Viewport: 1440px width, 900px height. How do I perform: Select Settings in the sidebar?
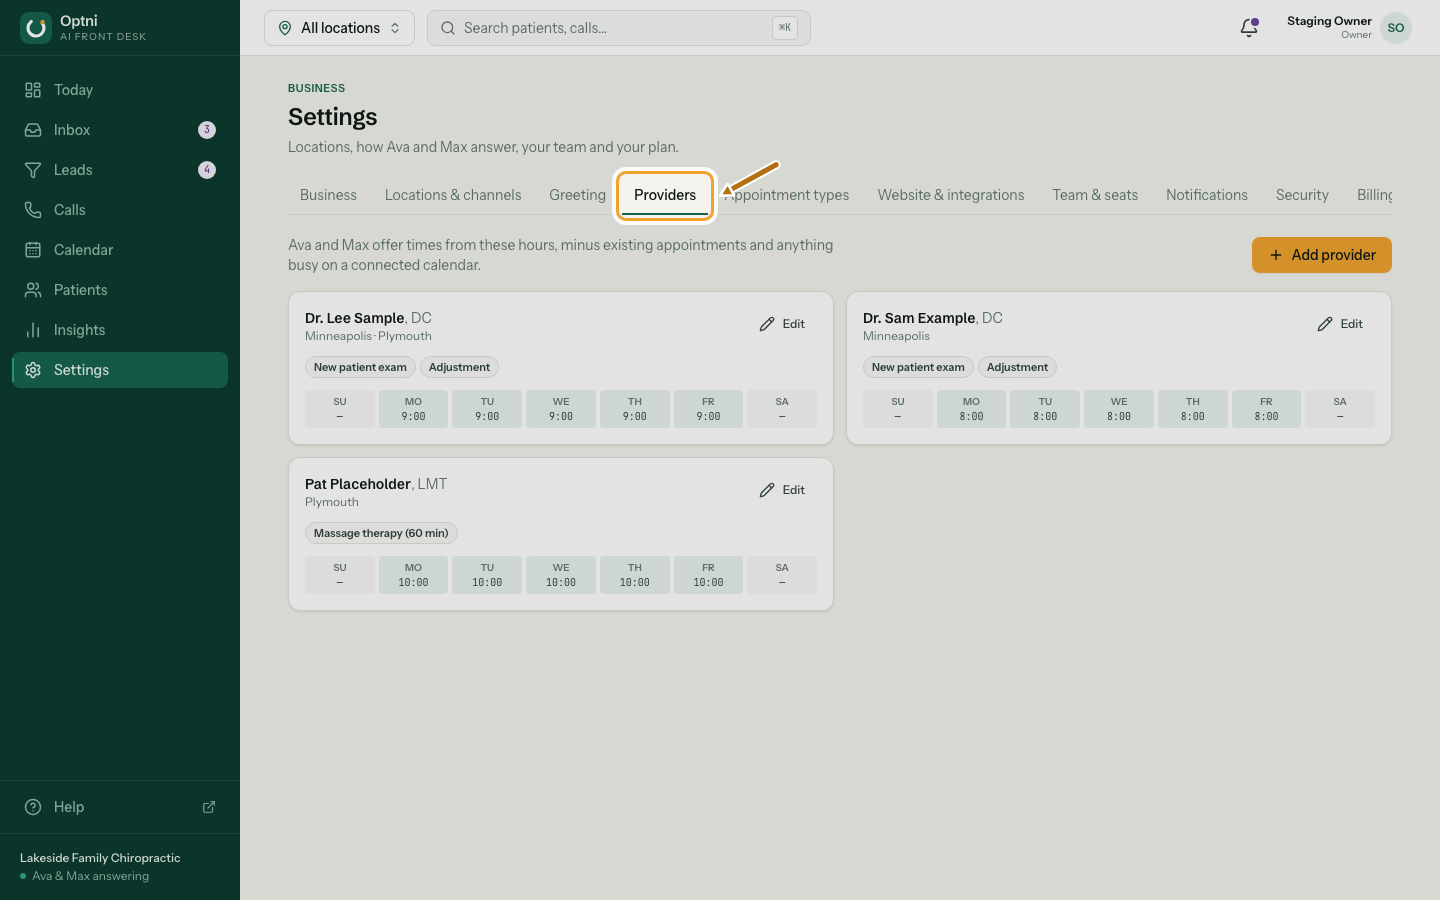(120, 370)
